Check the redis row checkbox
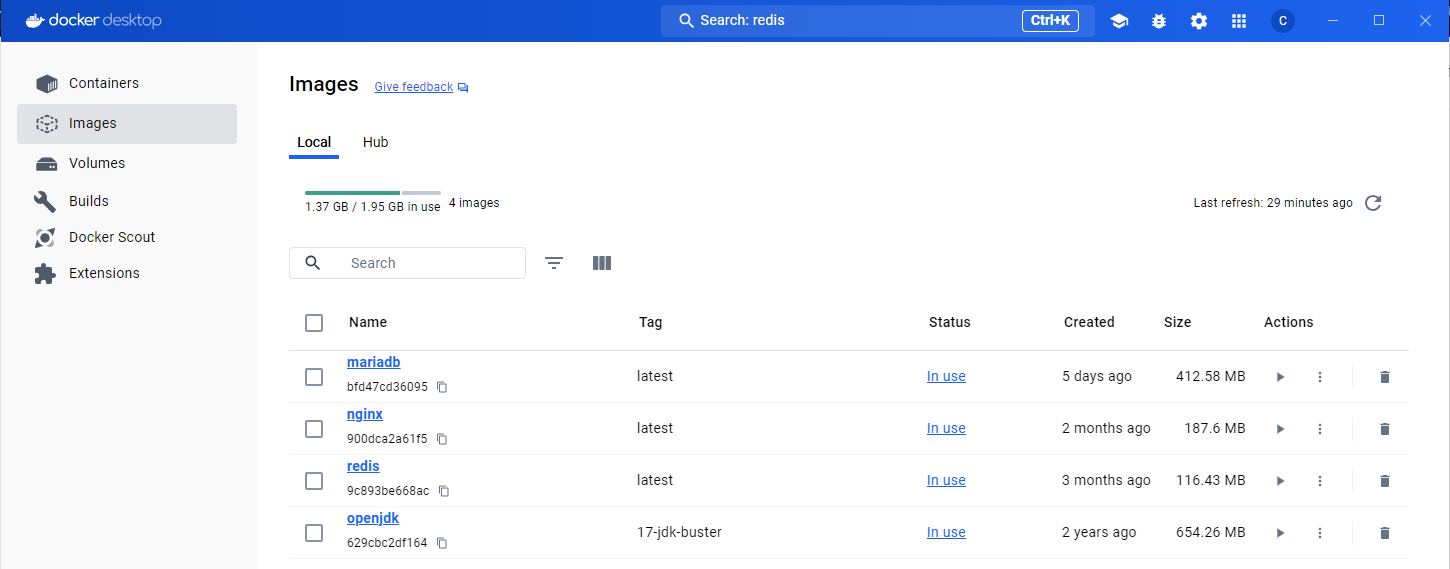The width and height of the screenshot is (1450, 569). [x=314, y=481]
